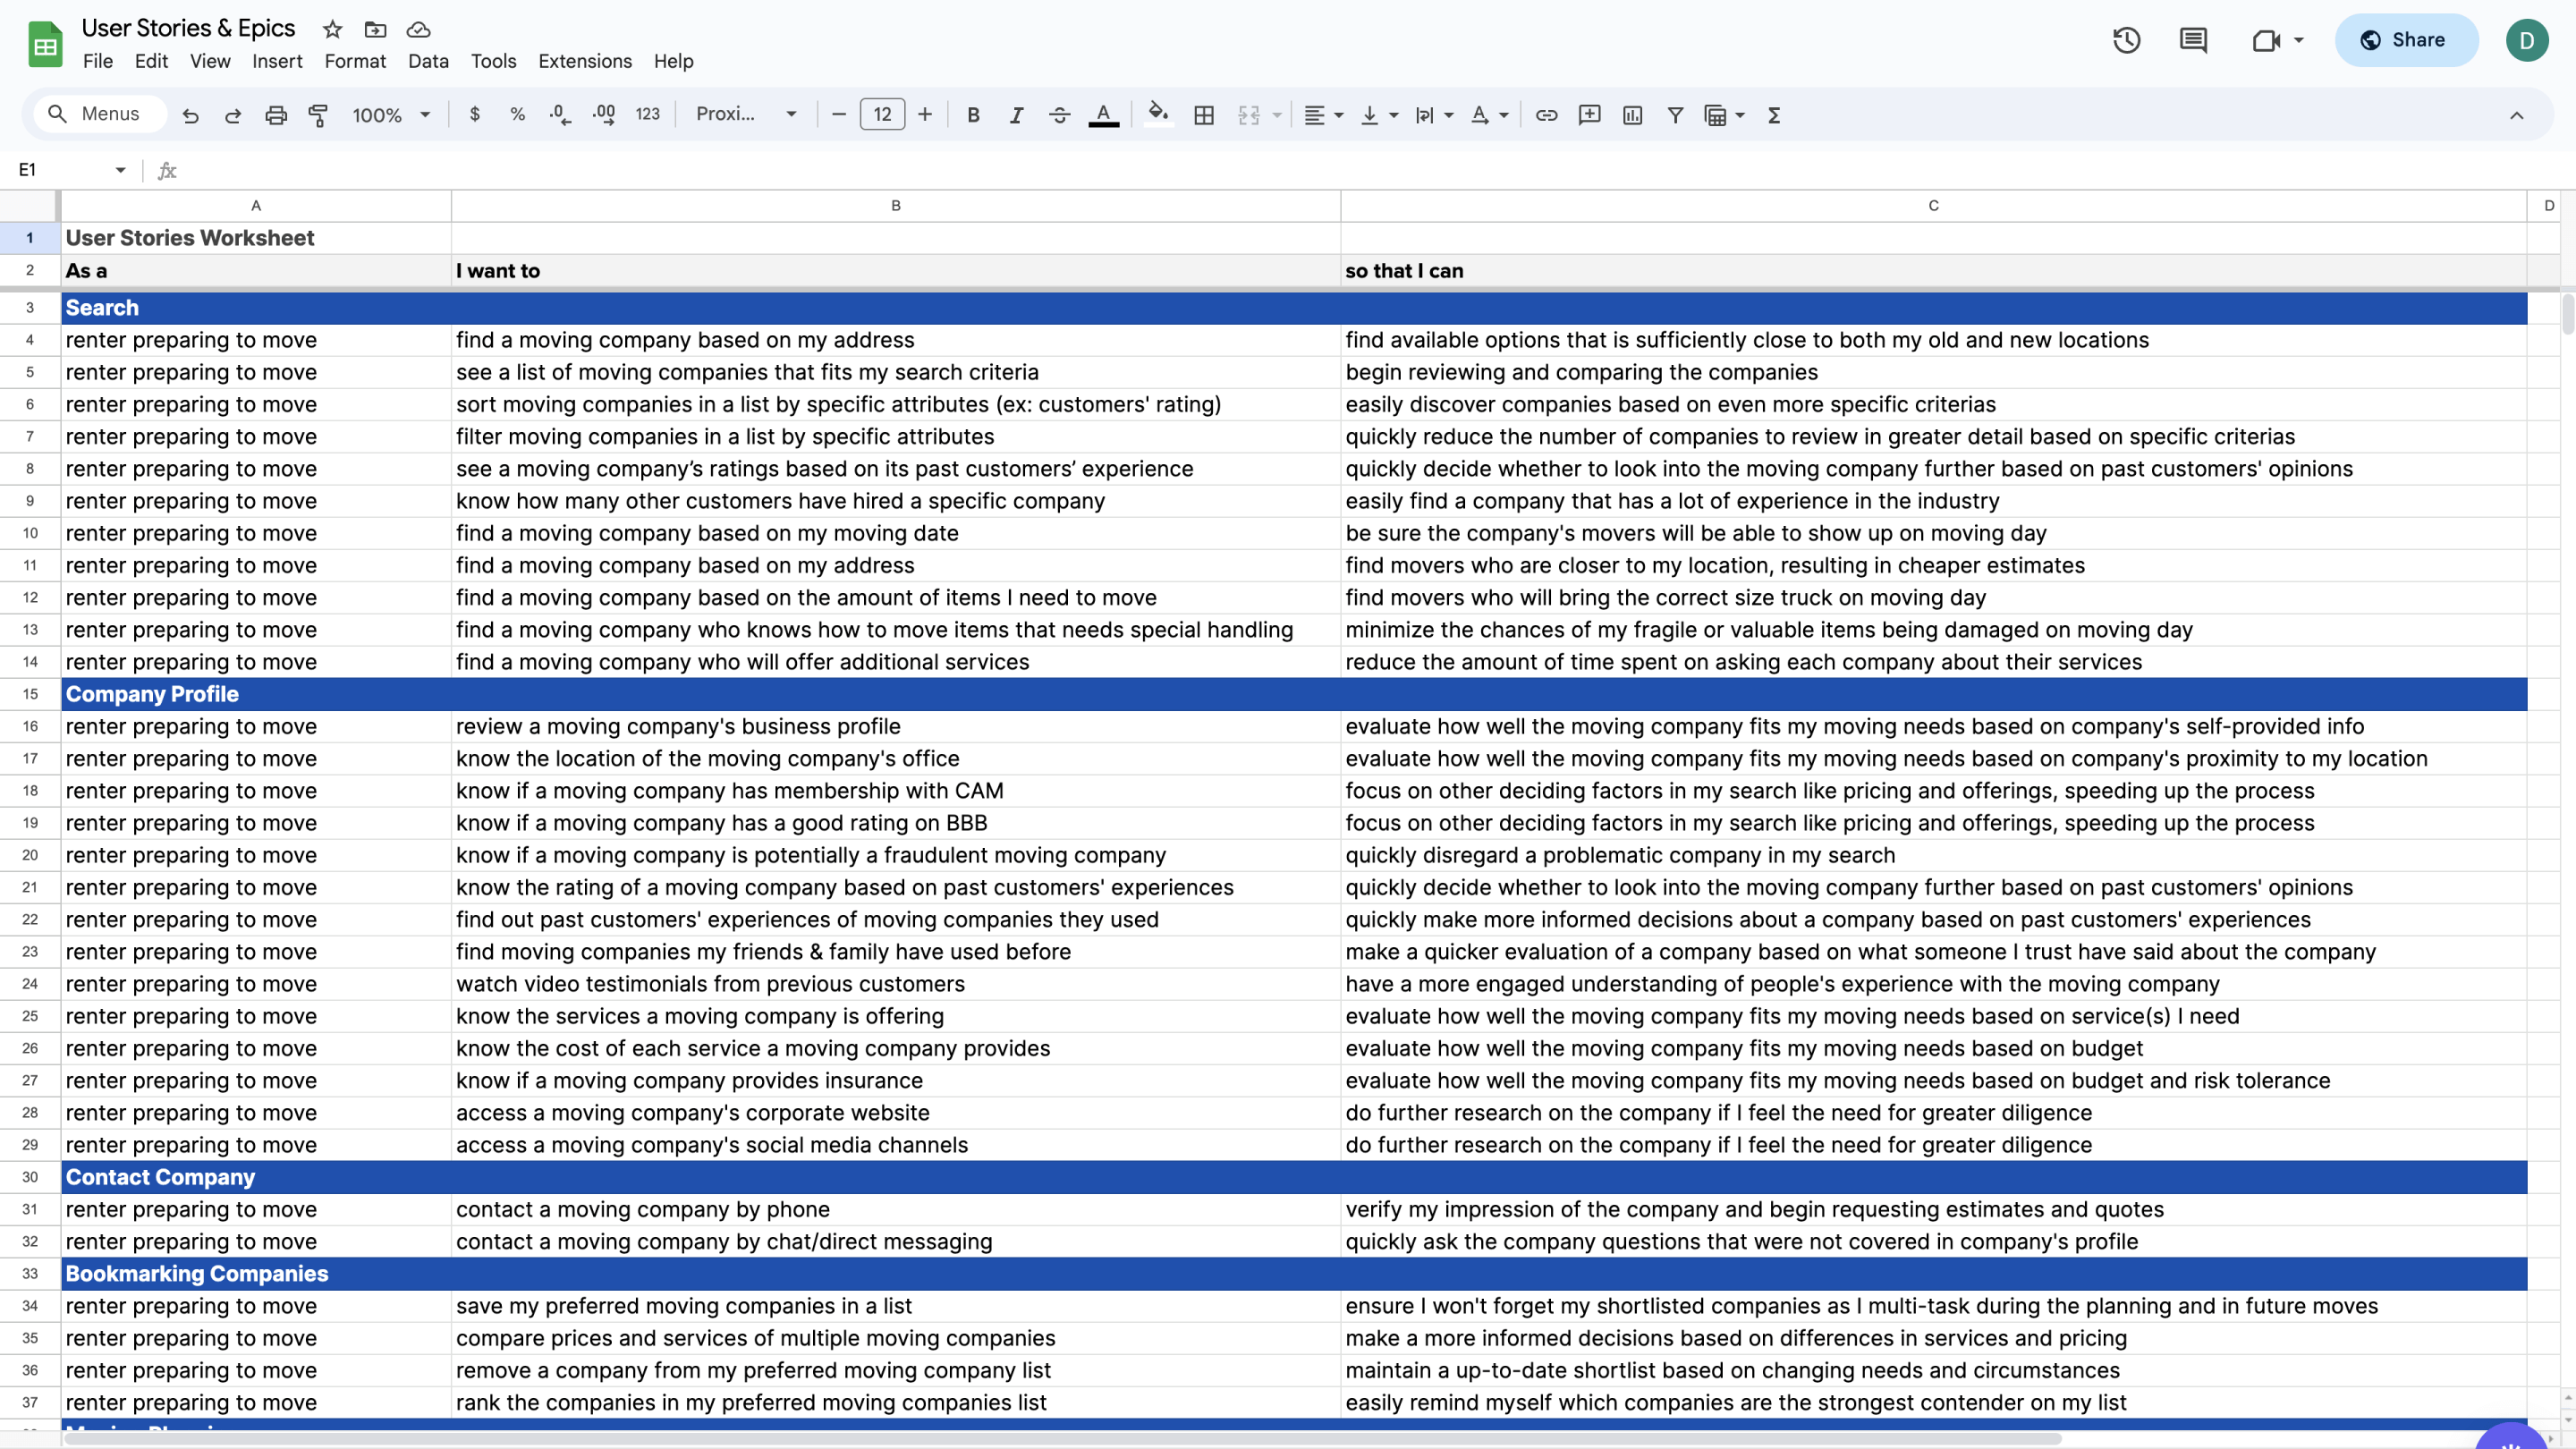Image resolution: width=2576 pixels, height=1449 pixels.
Task: Click the Redo icon
Action: coord(233,115)
